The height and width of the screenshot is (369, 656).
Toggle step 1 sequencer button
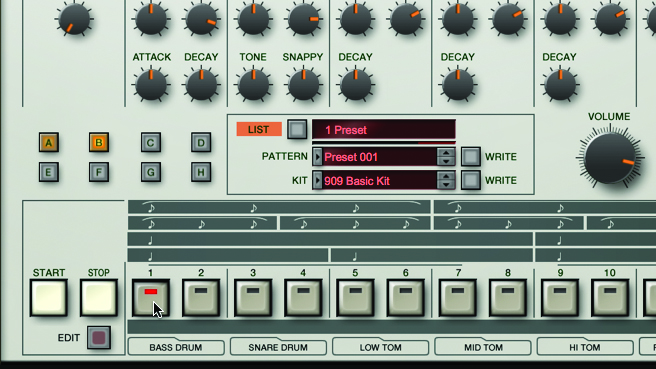coord(151,298)
